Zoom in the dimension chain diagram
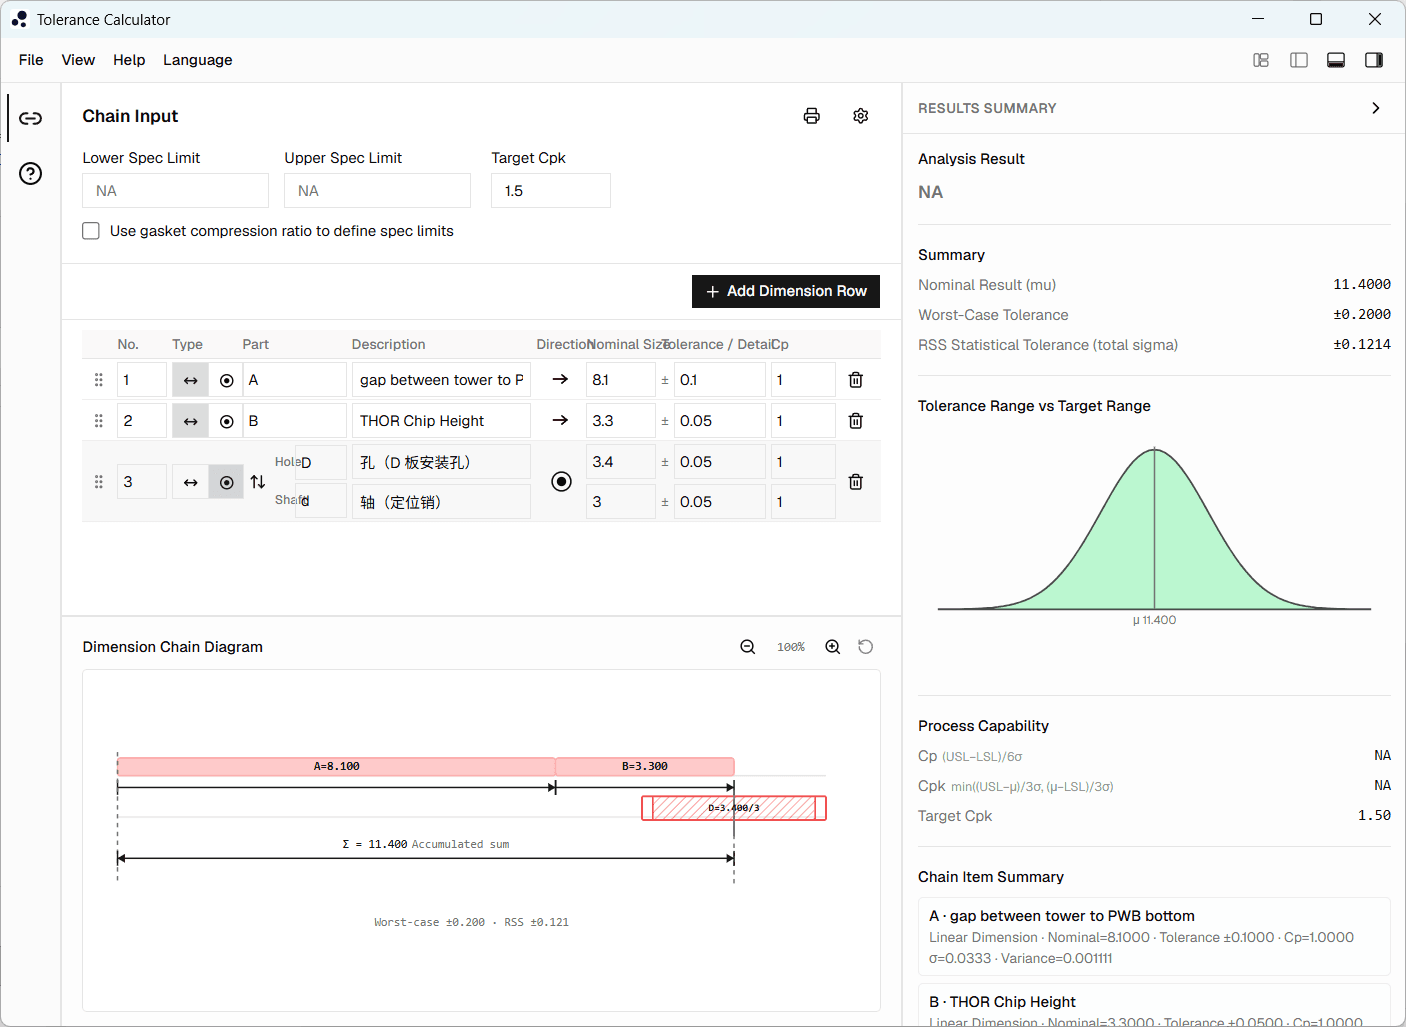Screen dimensions: 1406x1027 833,647
